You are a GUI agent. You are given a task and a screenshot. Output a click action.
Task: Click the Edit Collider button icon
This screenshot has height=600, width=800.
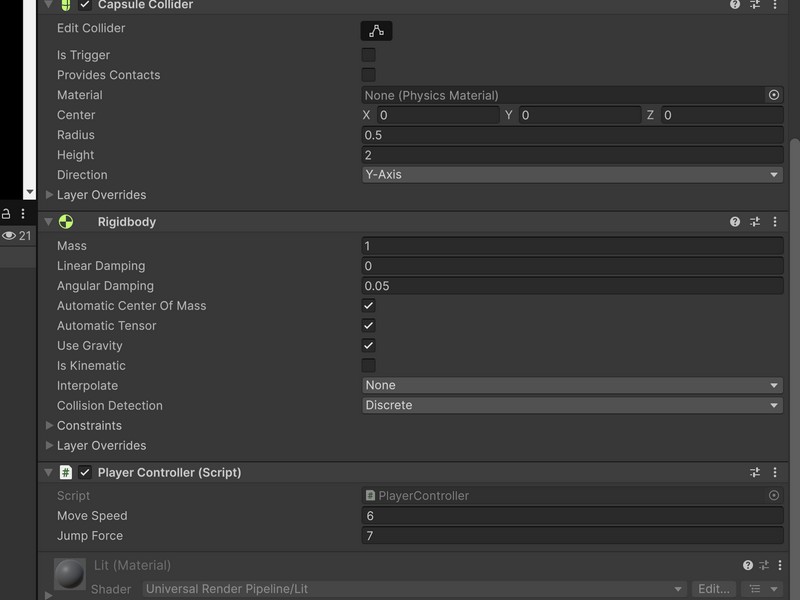point(377,31)
